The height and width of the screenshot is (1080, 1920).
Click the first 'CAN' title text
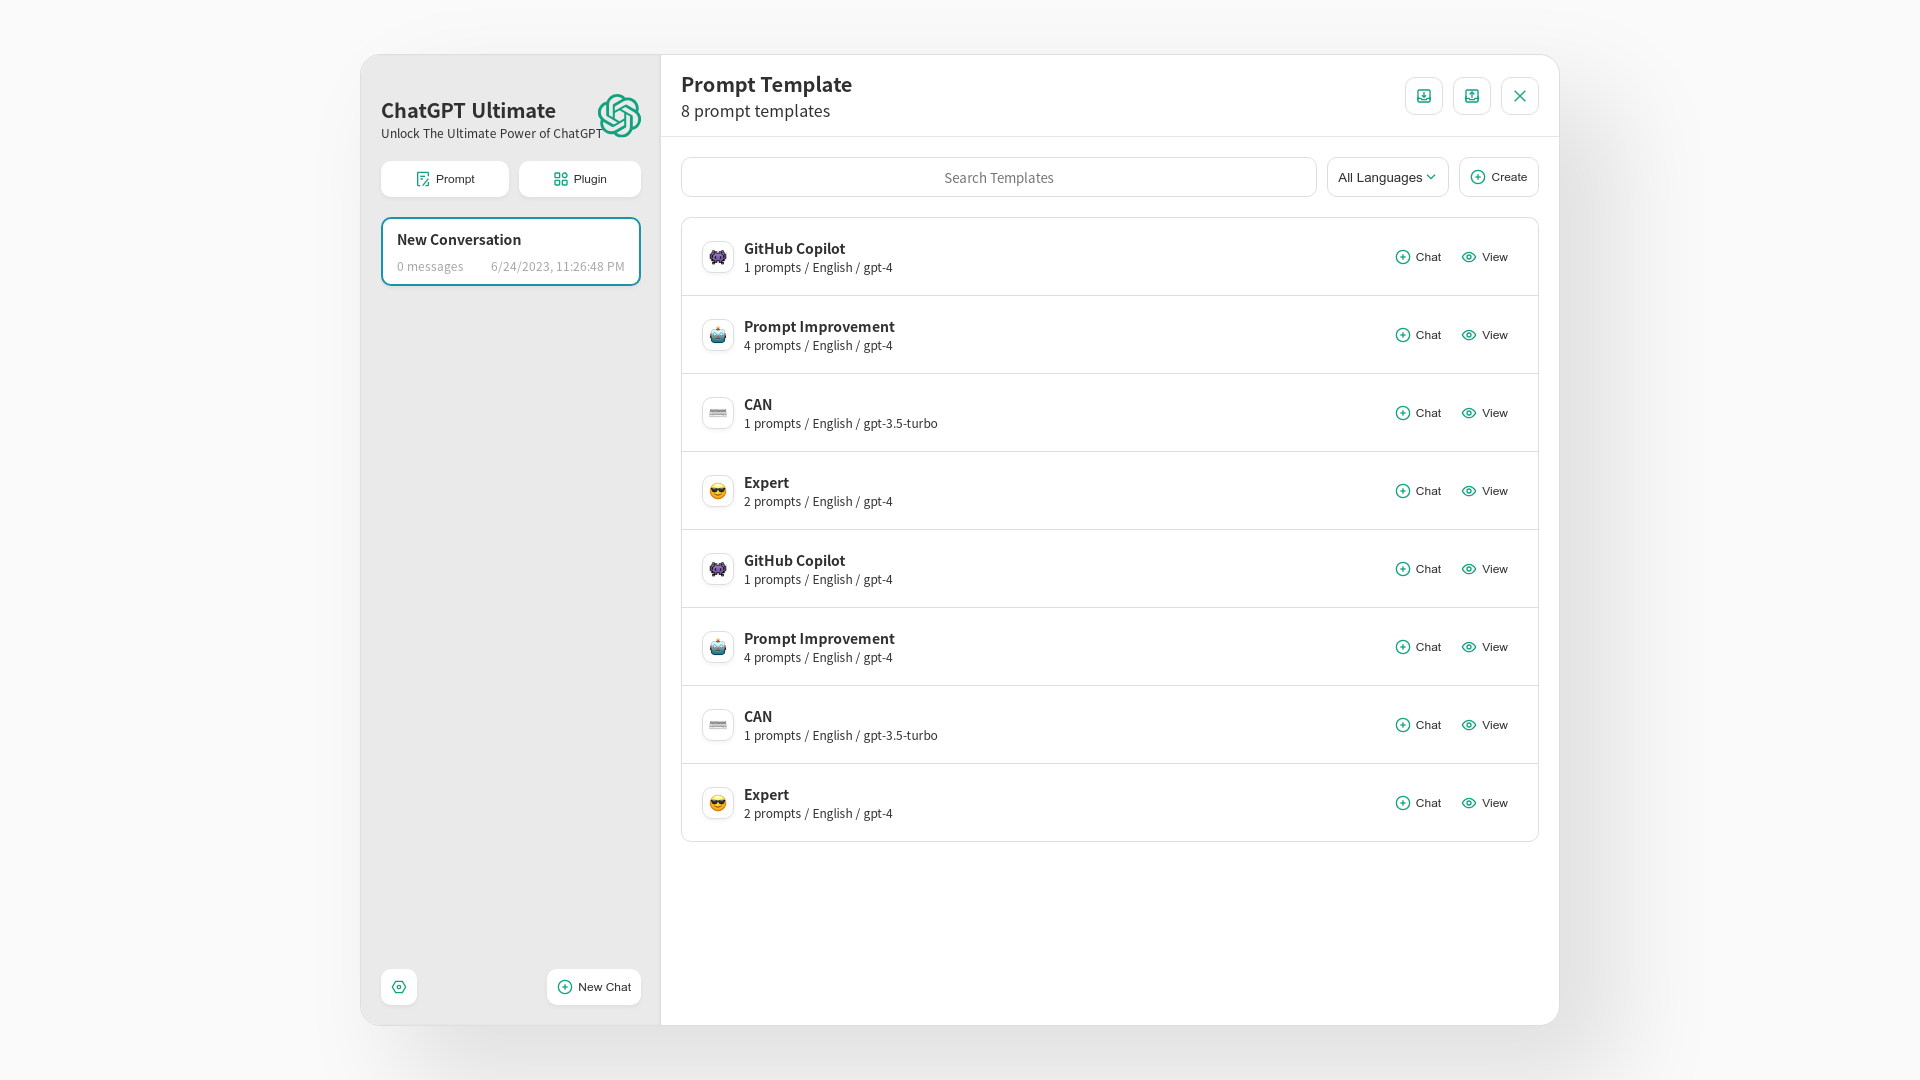tap(758, 404)
